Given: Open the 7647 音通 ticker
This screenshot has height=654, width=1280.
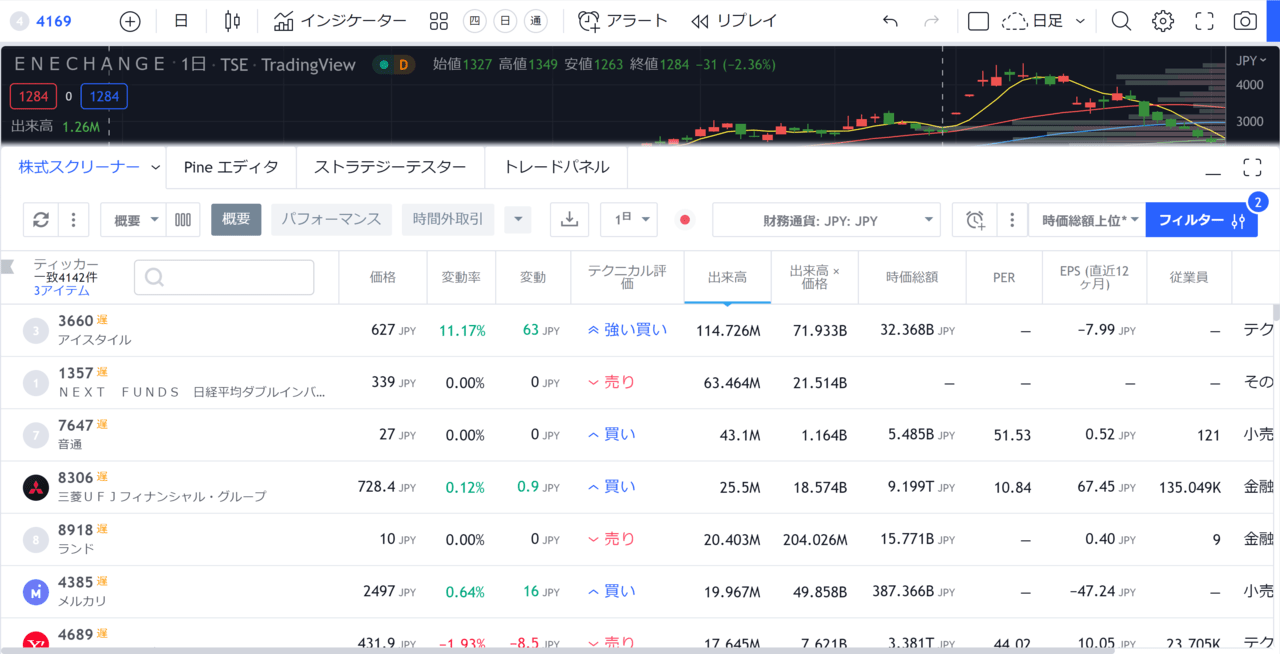Looking at the screenshot, I should click(76, 425).
